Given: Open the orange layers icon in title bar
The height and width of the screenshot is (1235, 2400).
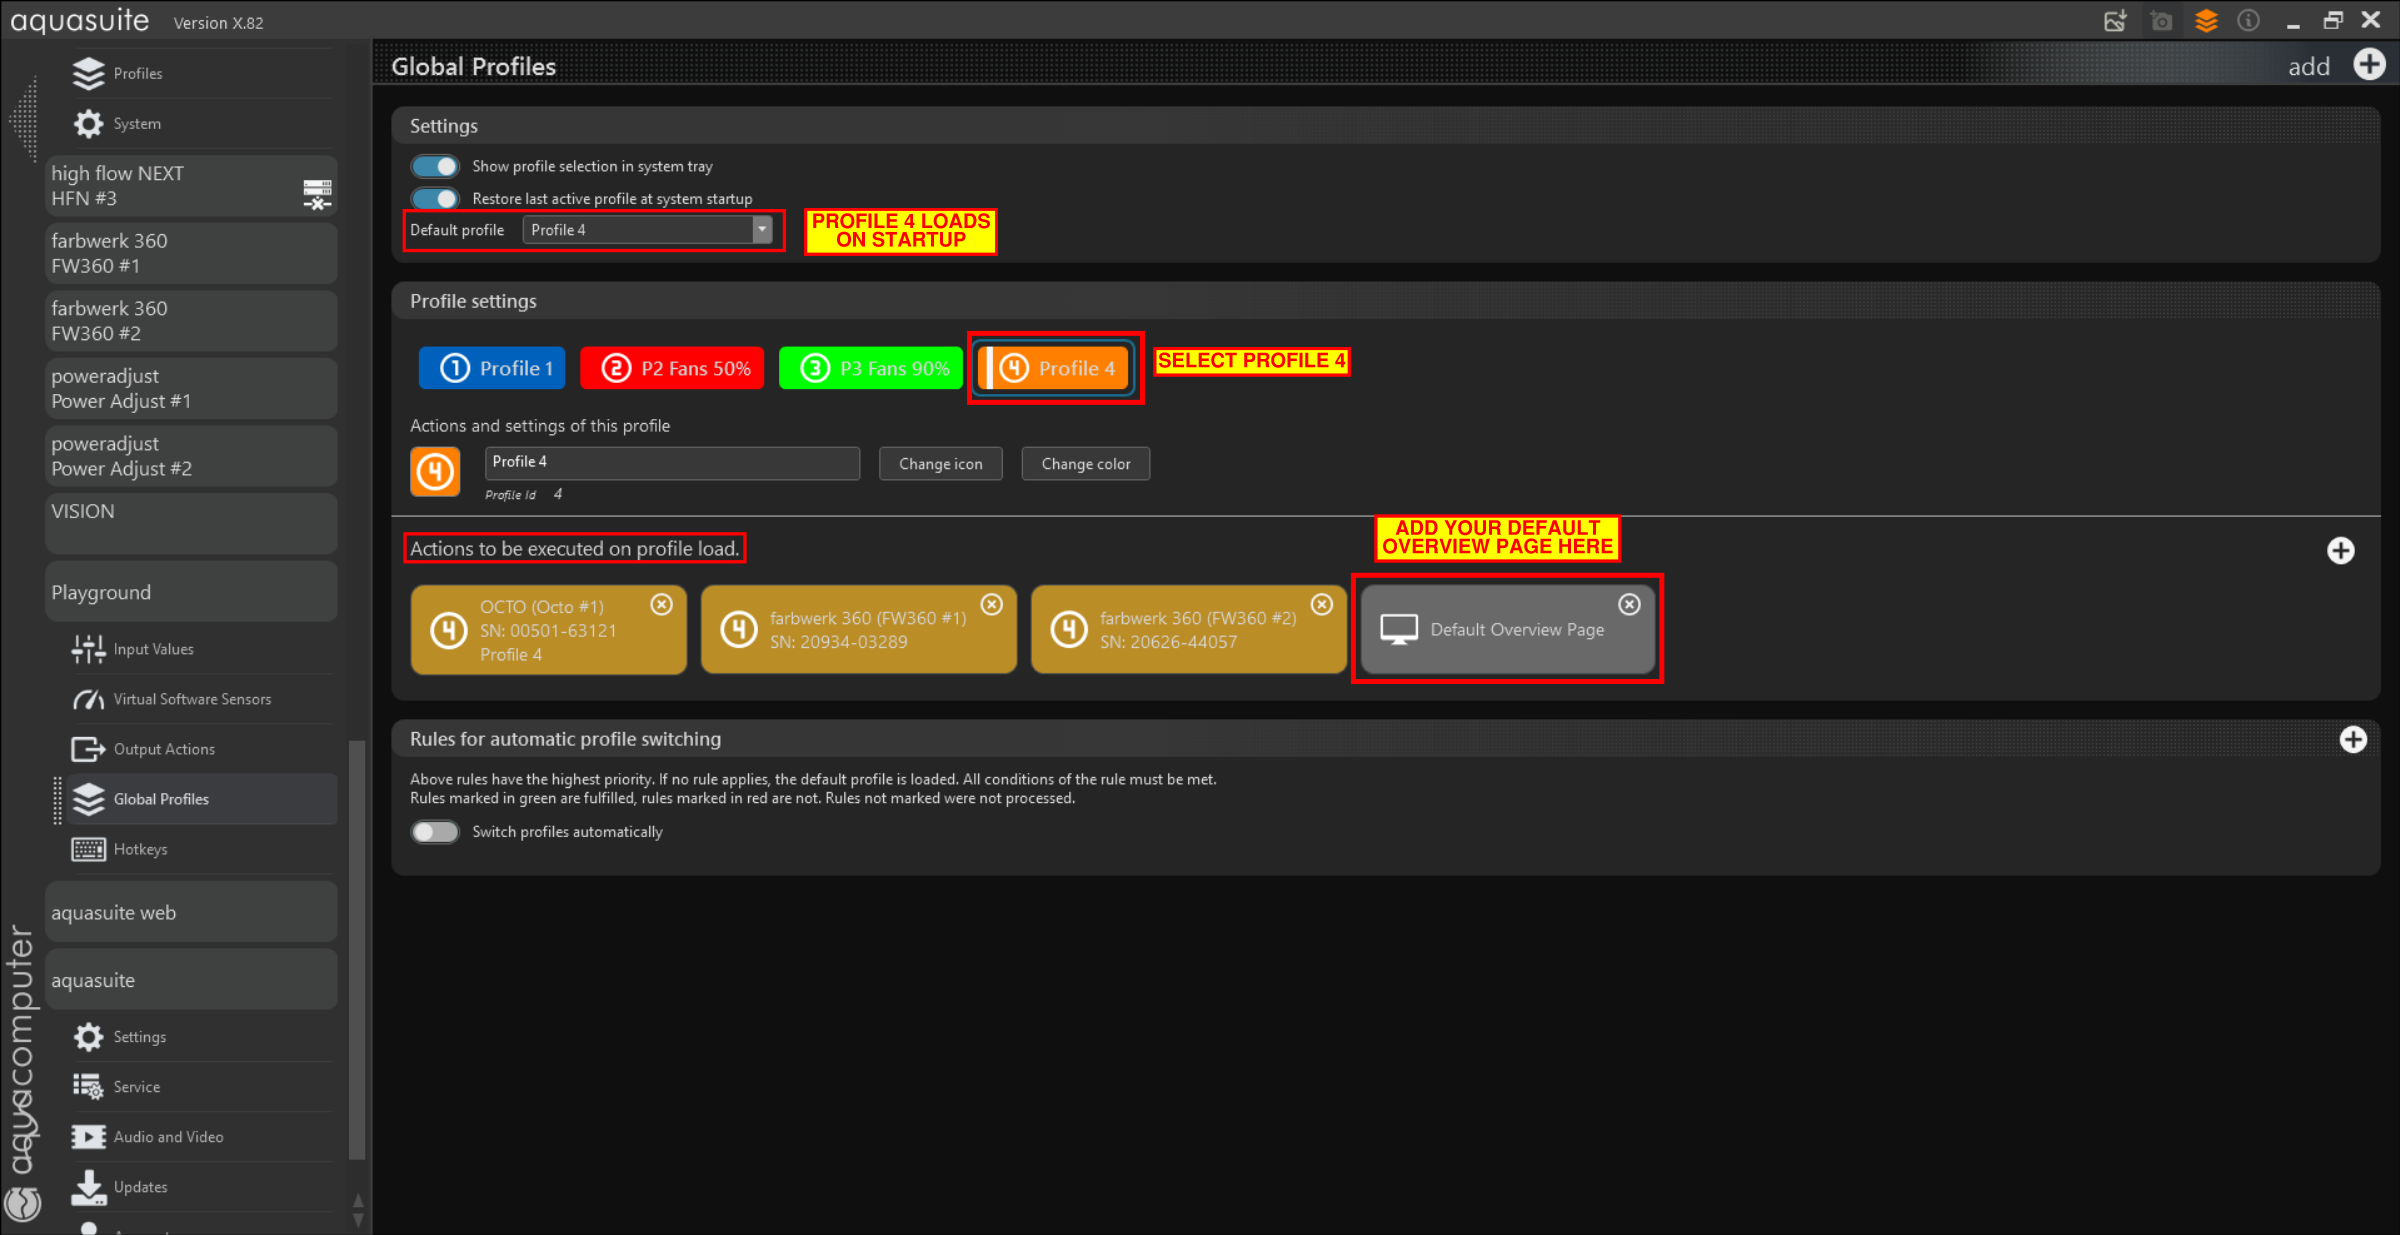Looking at the screenshot, I should coord(2206,21).
